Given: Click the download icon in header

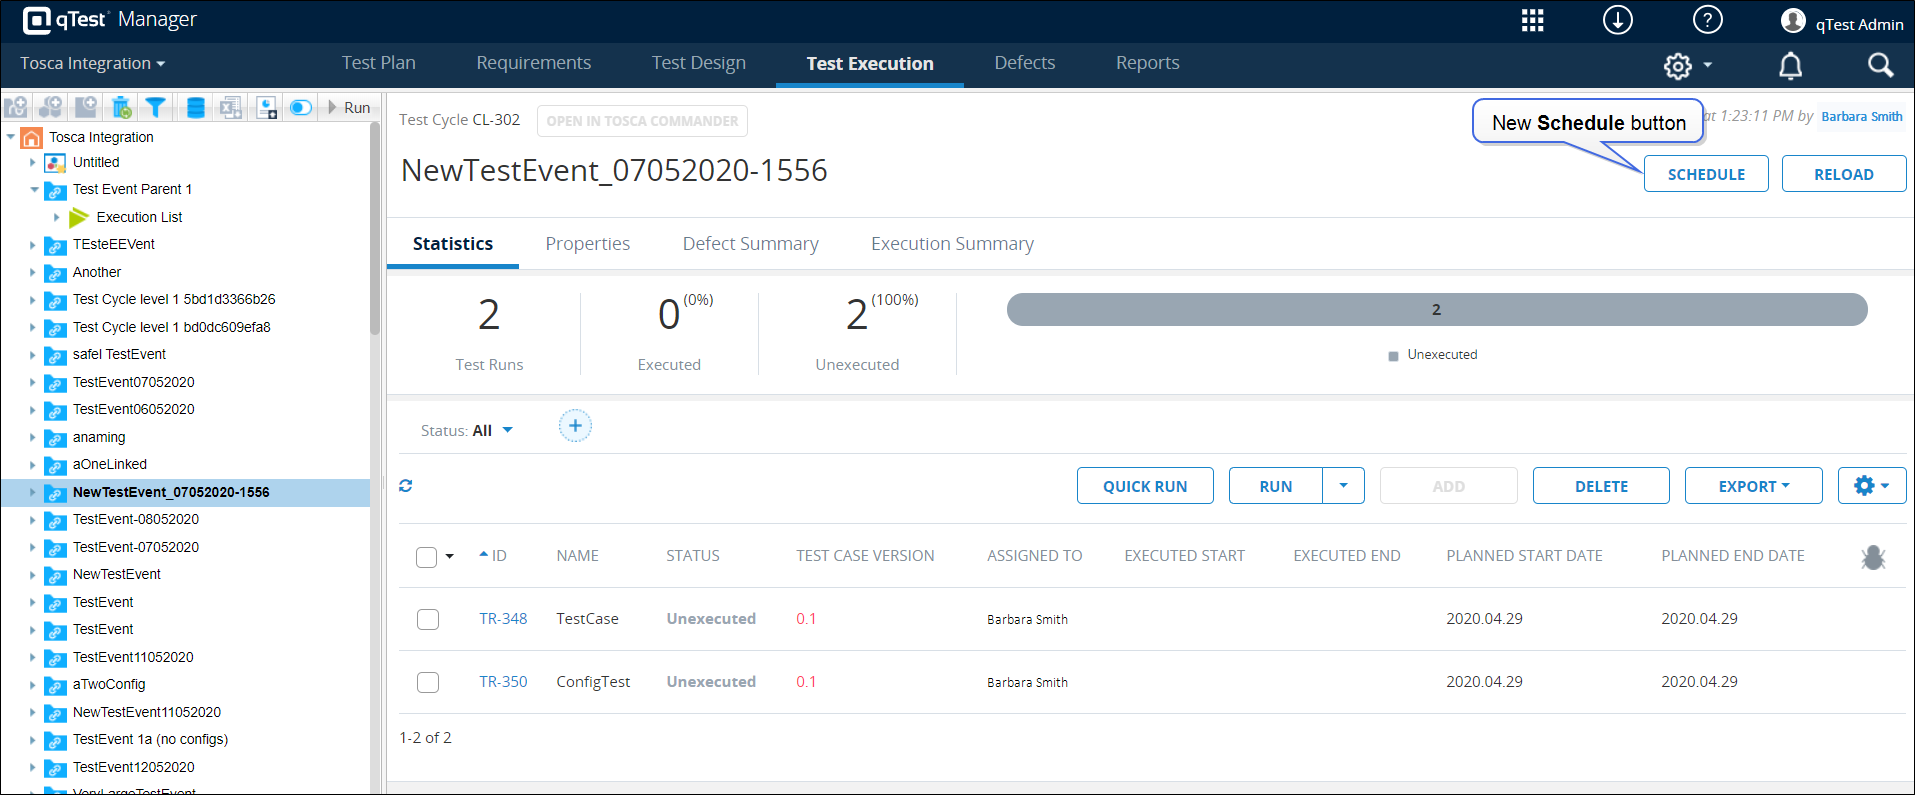Looking at the screenshot, I should pos(1617,21).
